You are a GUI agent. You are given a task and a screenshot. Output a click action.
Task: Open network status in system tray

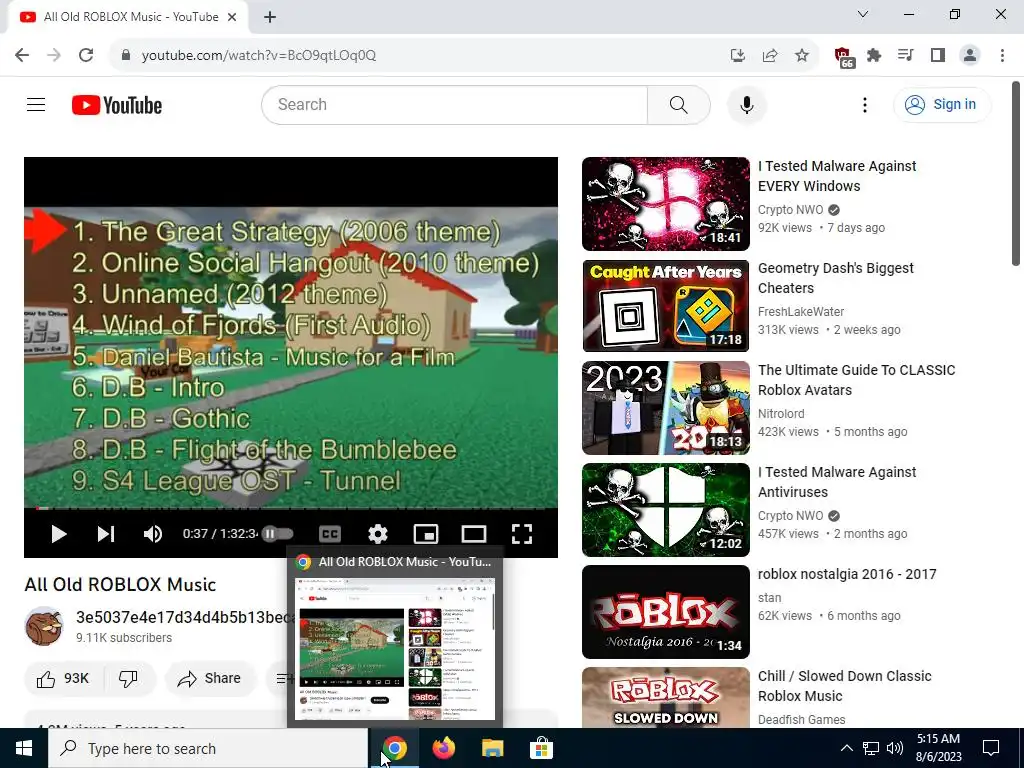(871, 748)
